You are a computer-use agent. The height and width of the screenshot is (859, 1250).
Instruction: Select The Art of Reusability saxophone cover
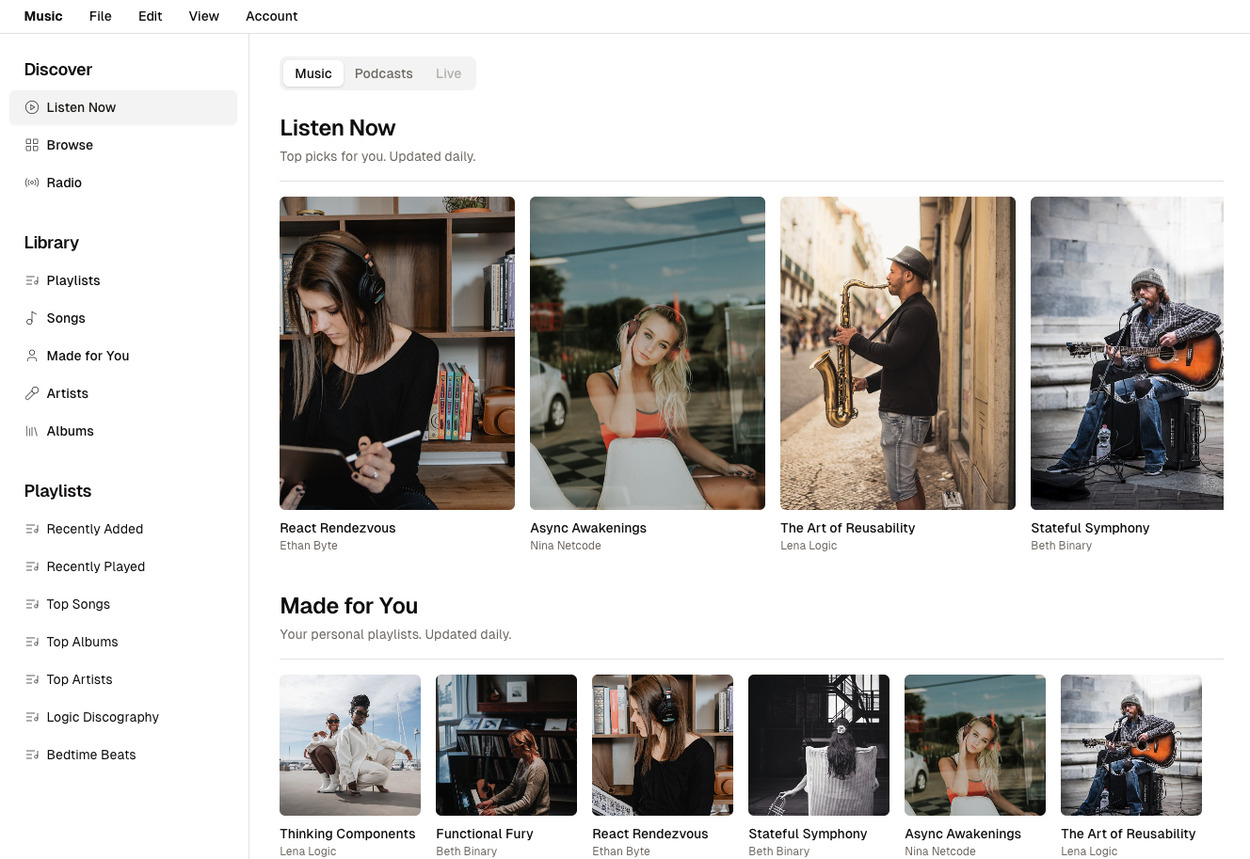(x=897, y=353)
